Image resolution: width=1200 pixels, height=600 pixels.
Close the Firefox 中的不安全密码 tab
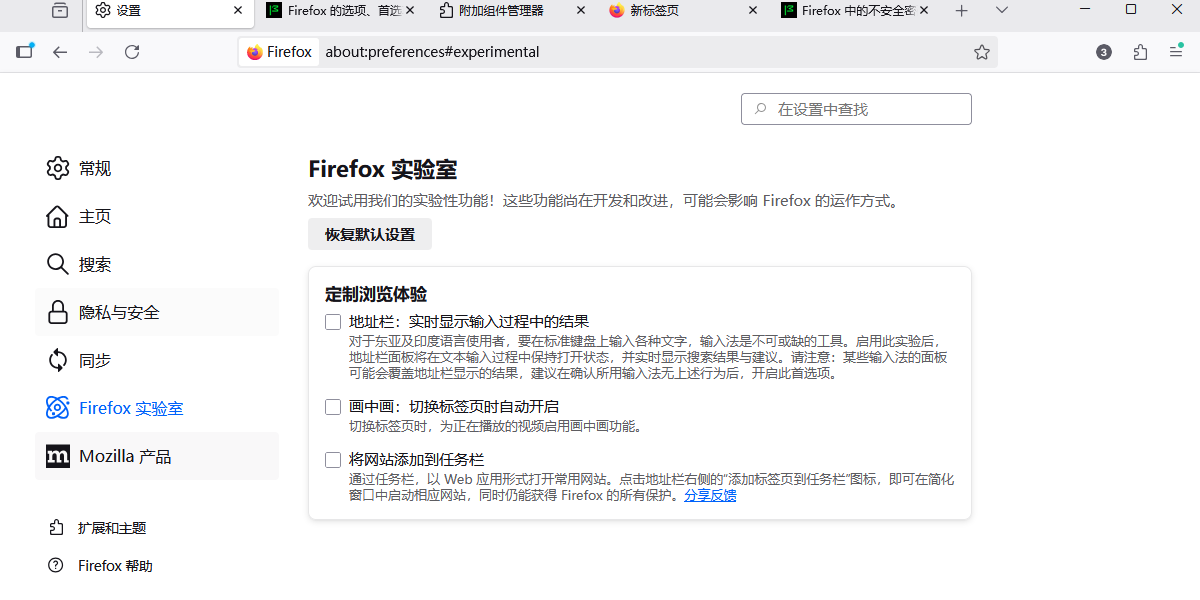[924, 11]
